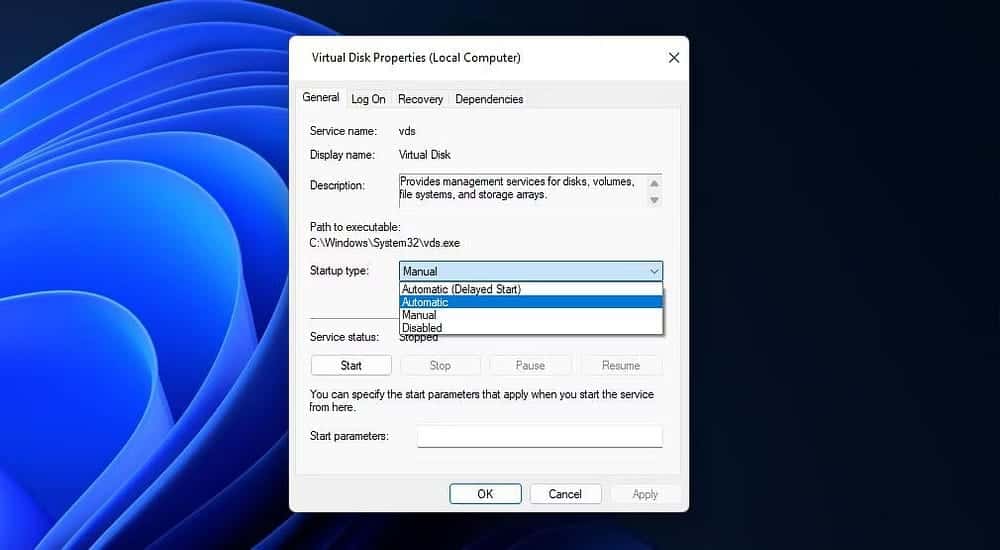The image size is (1000, 550).
Task: Choose the highlighted Automatic startup option
Action: pyautogui.click(x=426, y=302)
